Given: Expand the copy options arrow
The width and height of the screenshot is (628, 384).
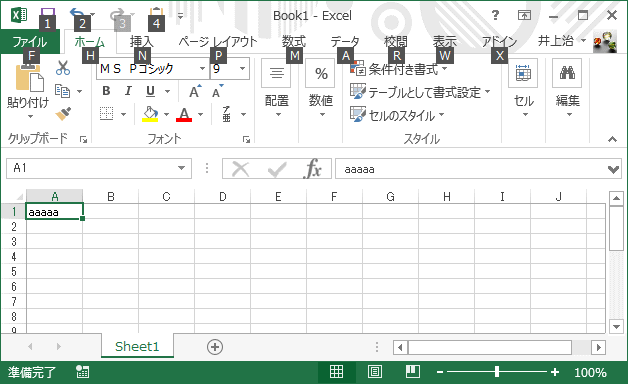Looking at the screenshot, I should (x=79, y=91).
